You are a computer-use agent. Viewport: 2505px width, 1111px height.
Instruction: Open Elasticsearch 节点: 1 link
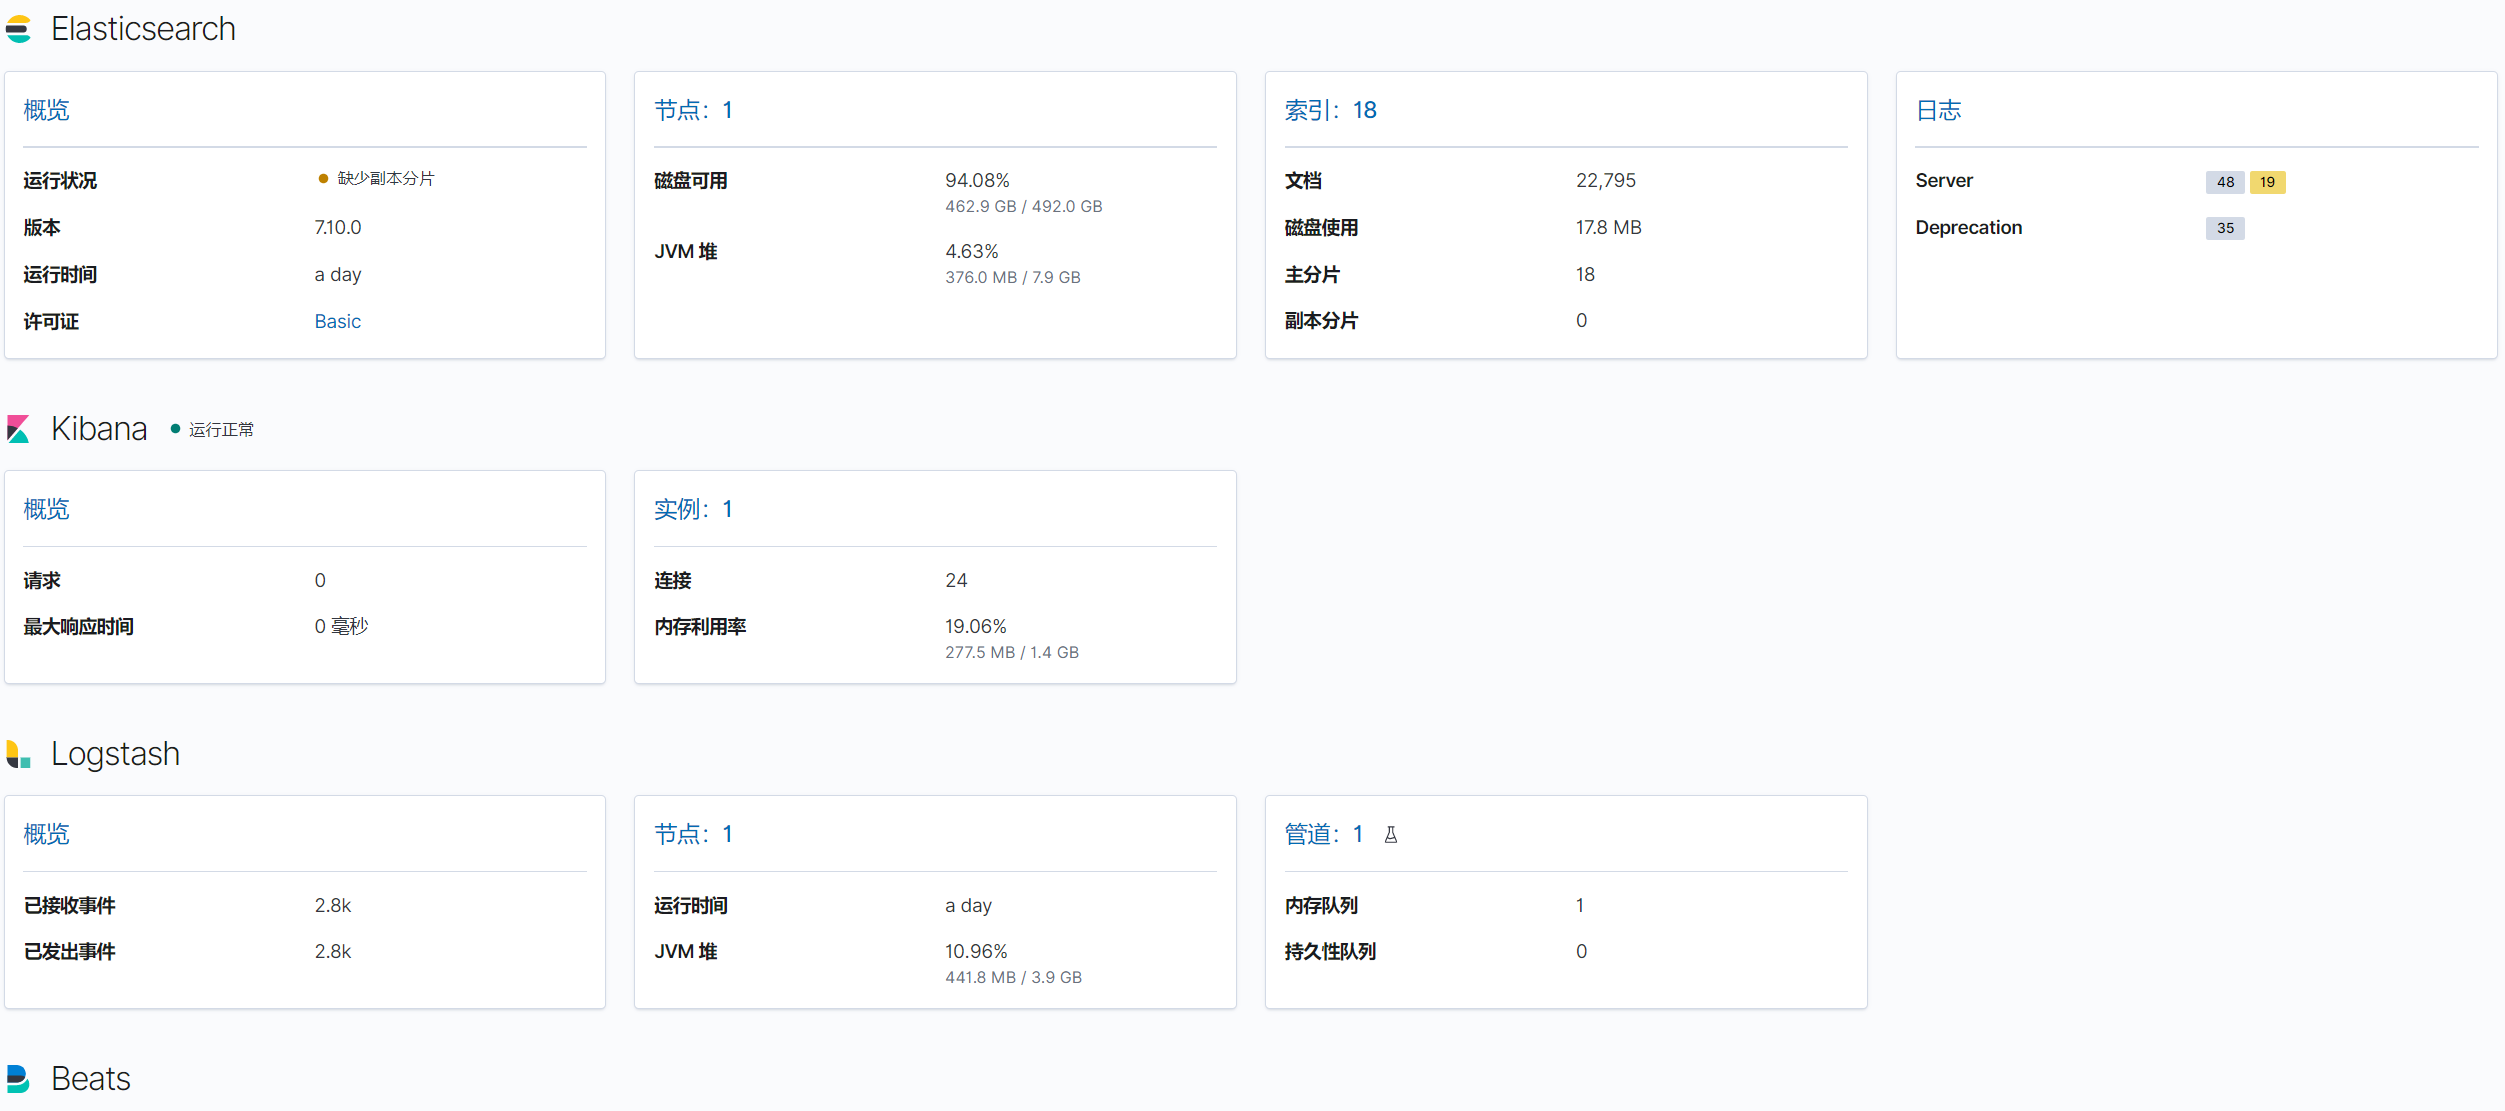693,110
